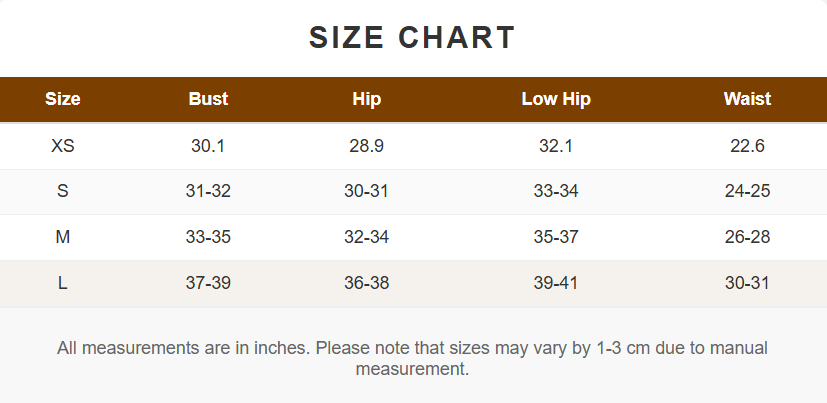Image resolution: width=827 pixels, height=403 pixels.
Task: Click L hip value 36-38
Action: pos(366,283)
